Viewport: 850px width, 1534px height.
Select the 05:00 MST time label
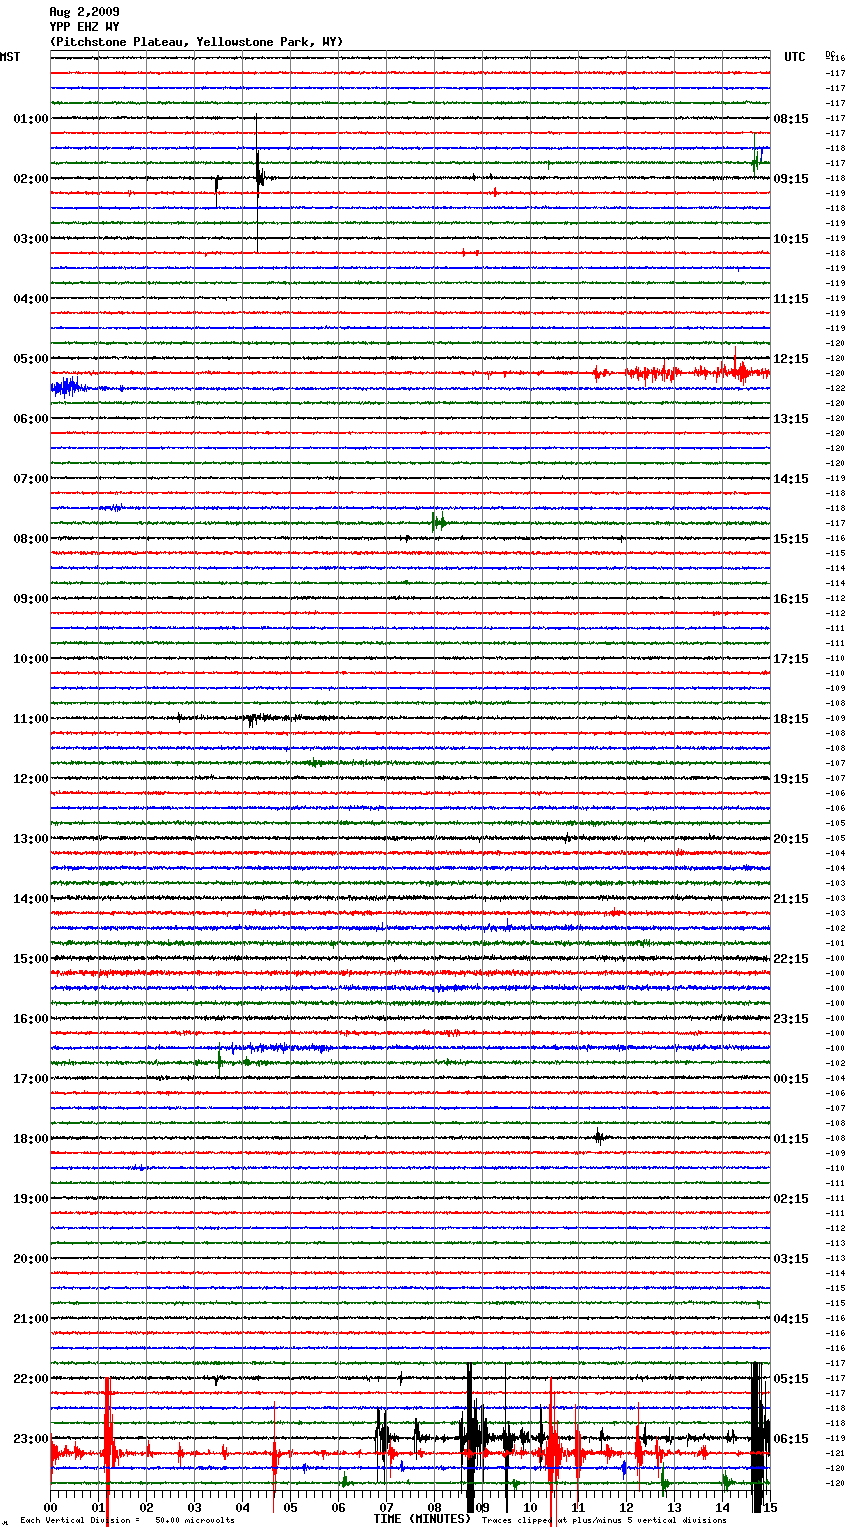(31, 359)
